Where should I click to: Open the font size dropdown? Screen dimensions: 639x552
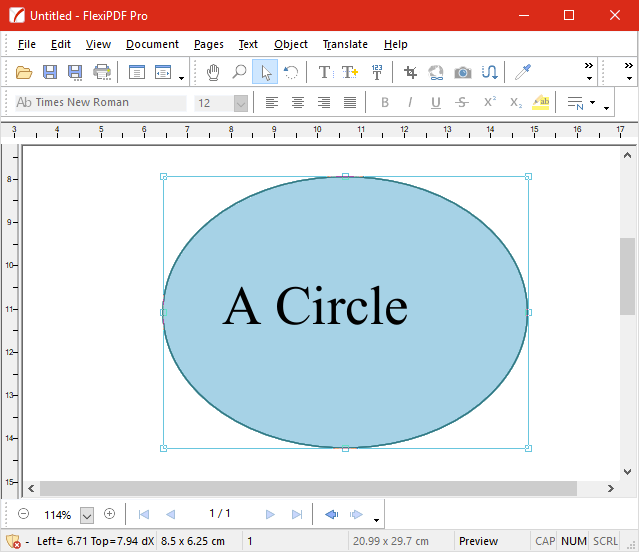(240, 103)
